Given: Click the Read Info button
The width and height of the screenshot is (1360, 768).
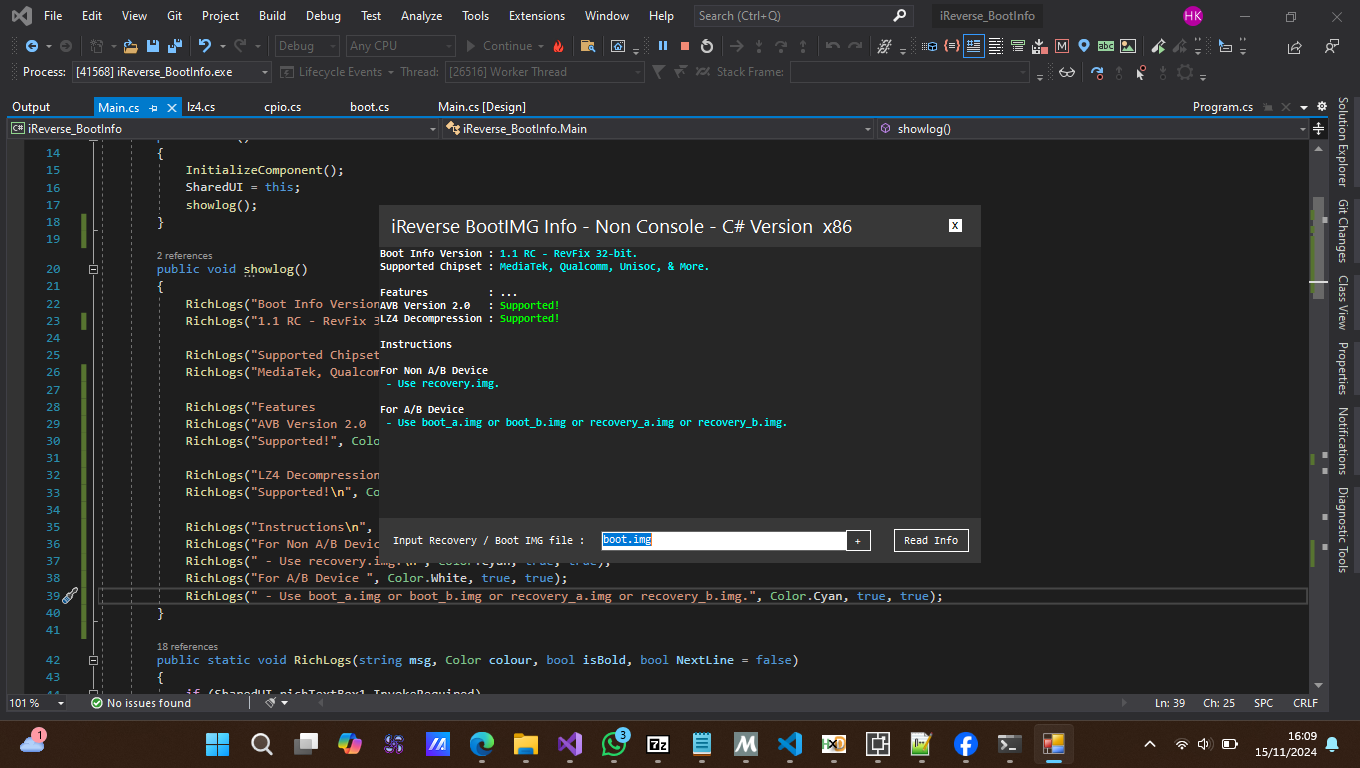Looking at the screenshot, I should 931,540.
